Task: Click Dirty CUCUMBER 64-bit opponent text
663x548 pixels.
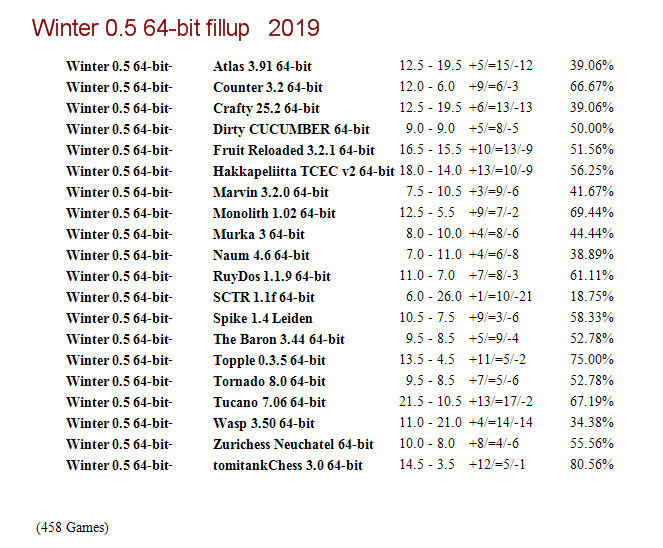Action: 291,129
